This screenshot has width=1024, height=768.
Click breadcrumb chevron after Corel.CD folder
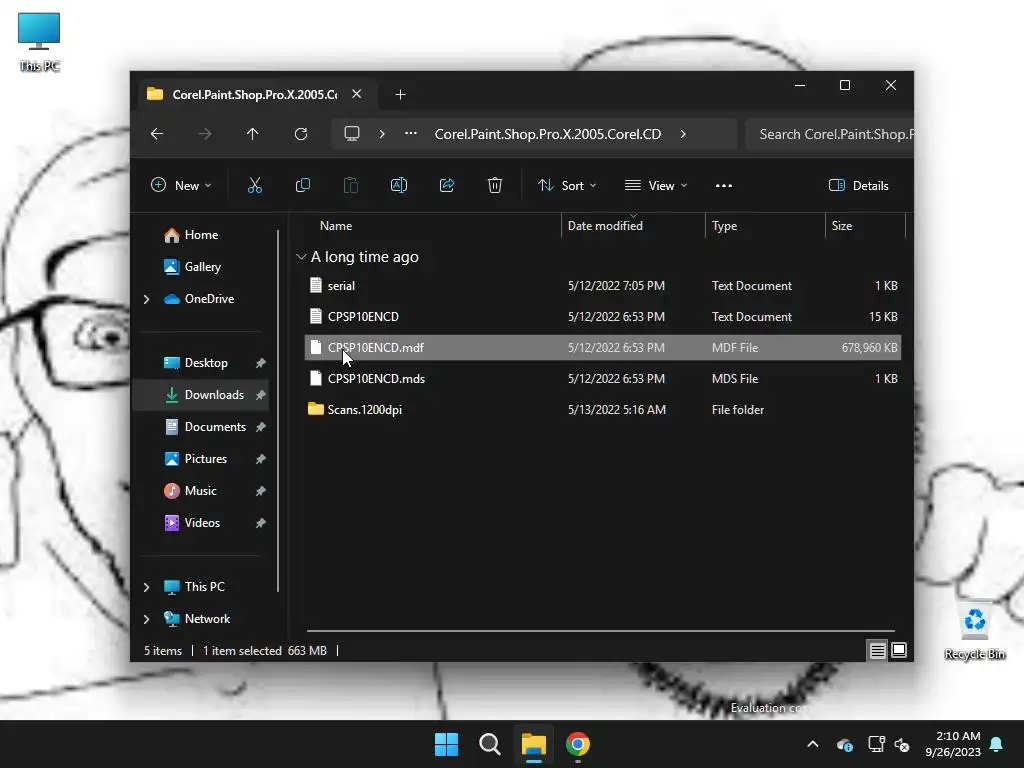point(683,134)
